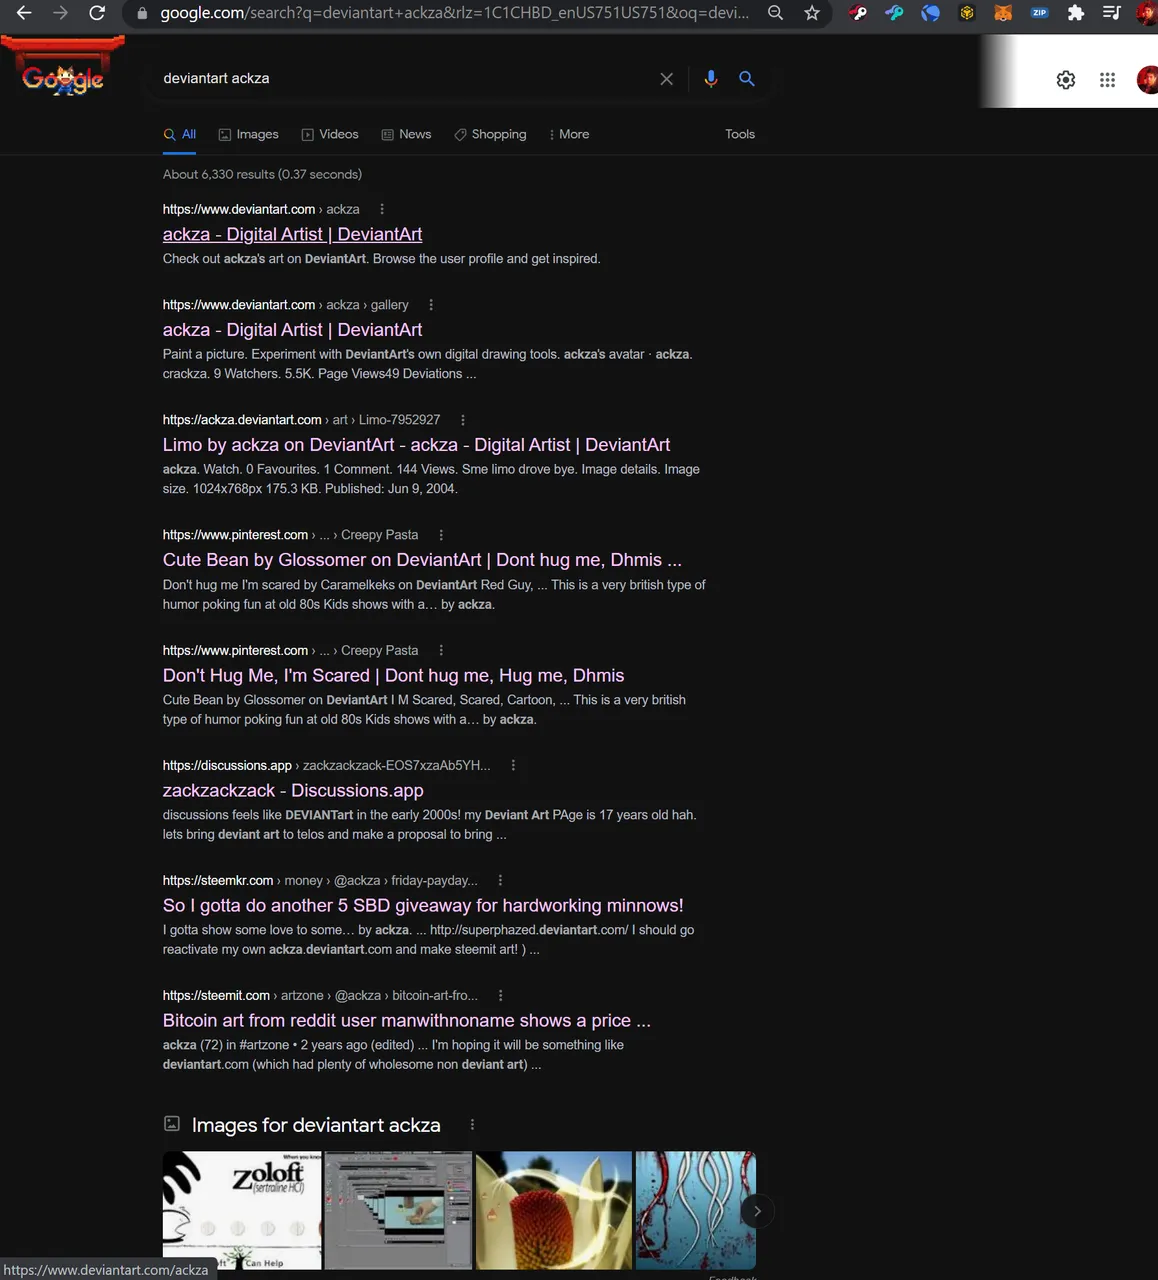Open the red flower image thumbnail

click(554, 1210)
